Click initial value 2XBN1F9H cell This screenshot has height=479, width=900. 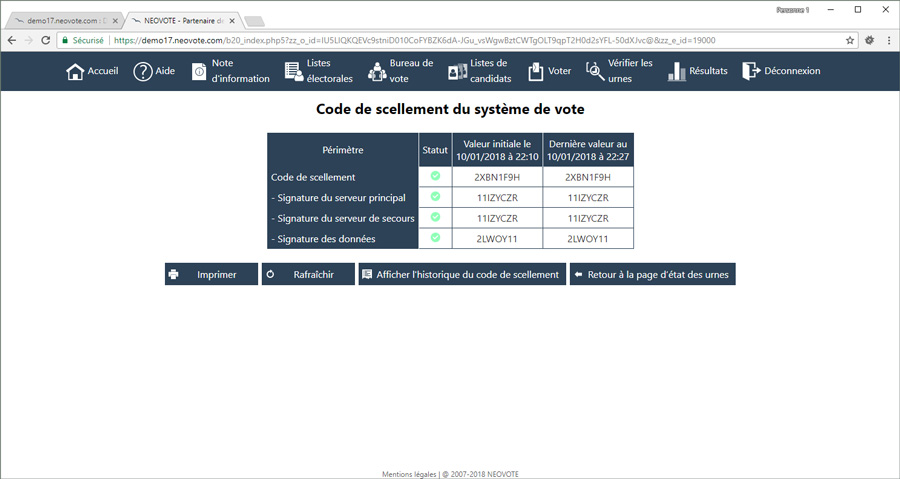497,177
